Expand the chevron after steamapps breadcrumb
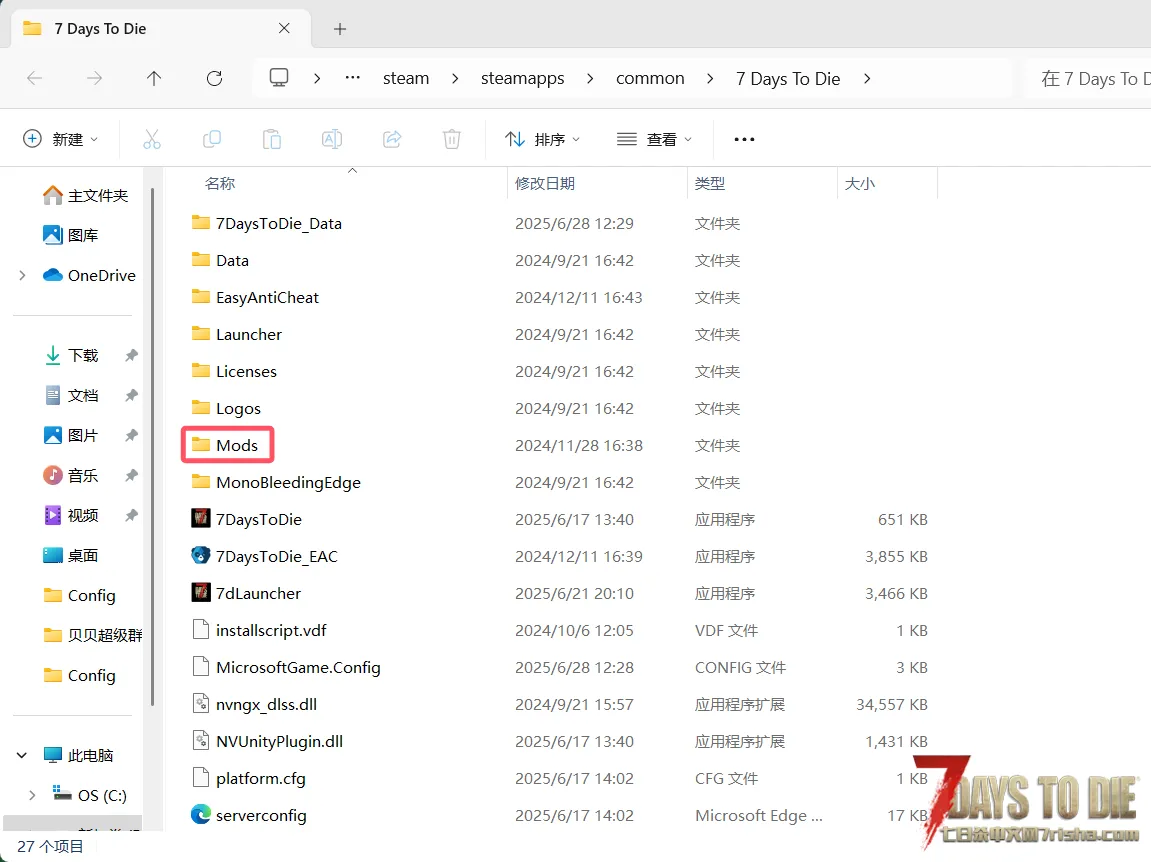 [x=590, y=78]
